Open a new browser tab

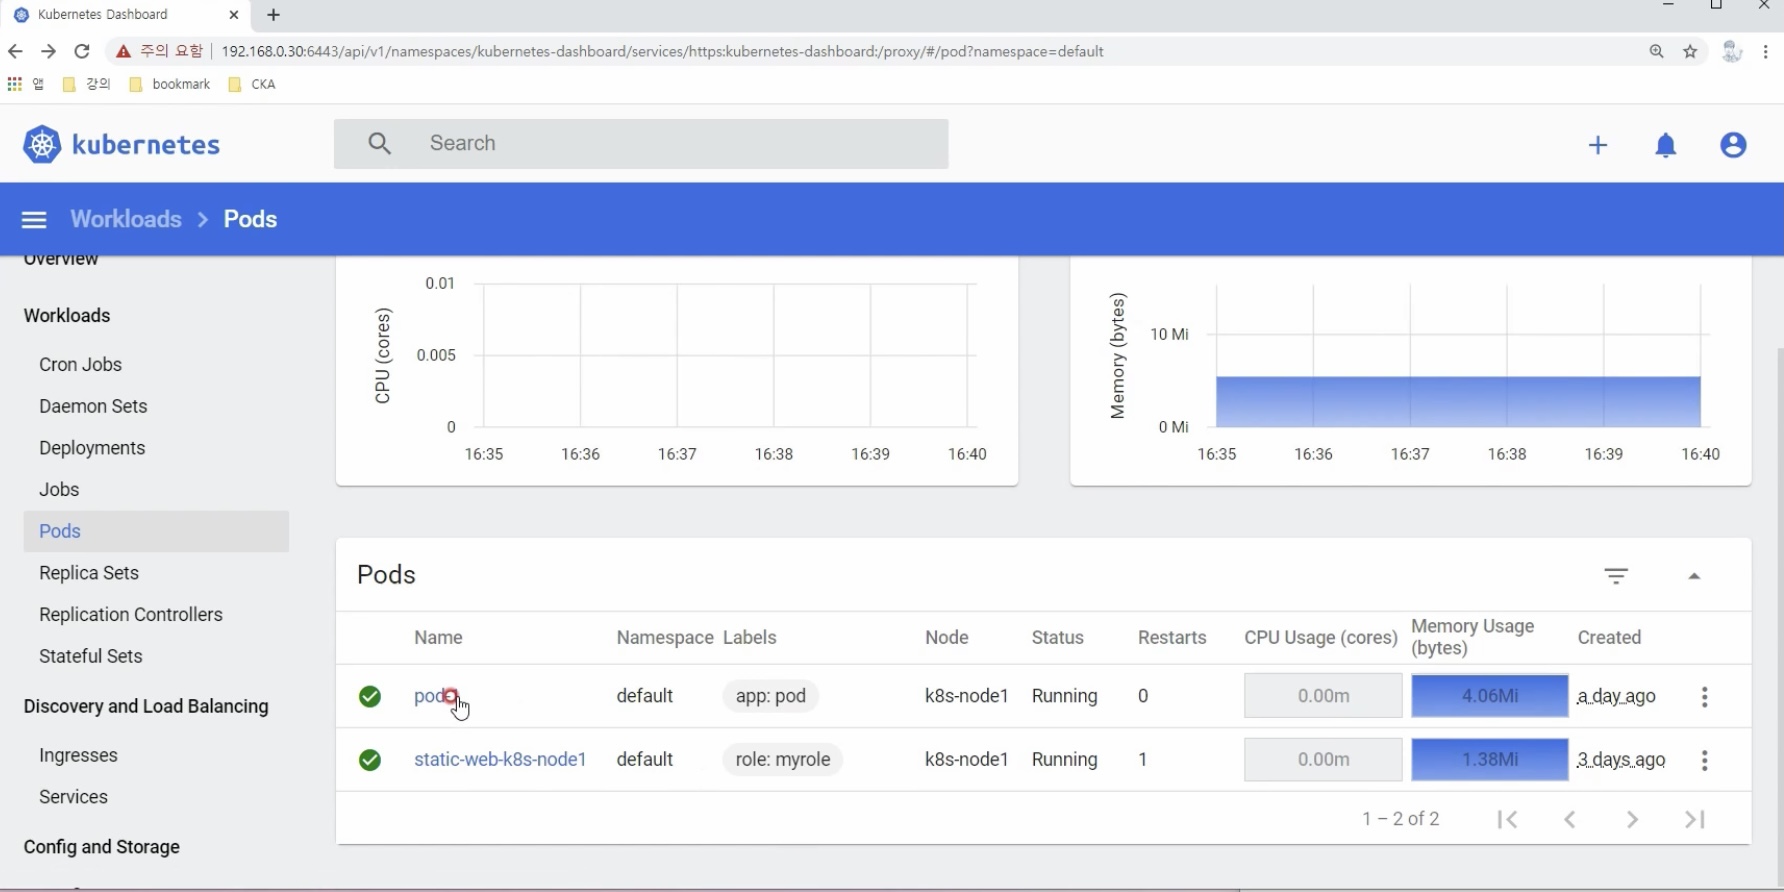(273, 15)
